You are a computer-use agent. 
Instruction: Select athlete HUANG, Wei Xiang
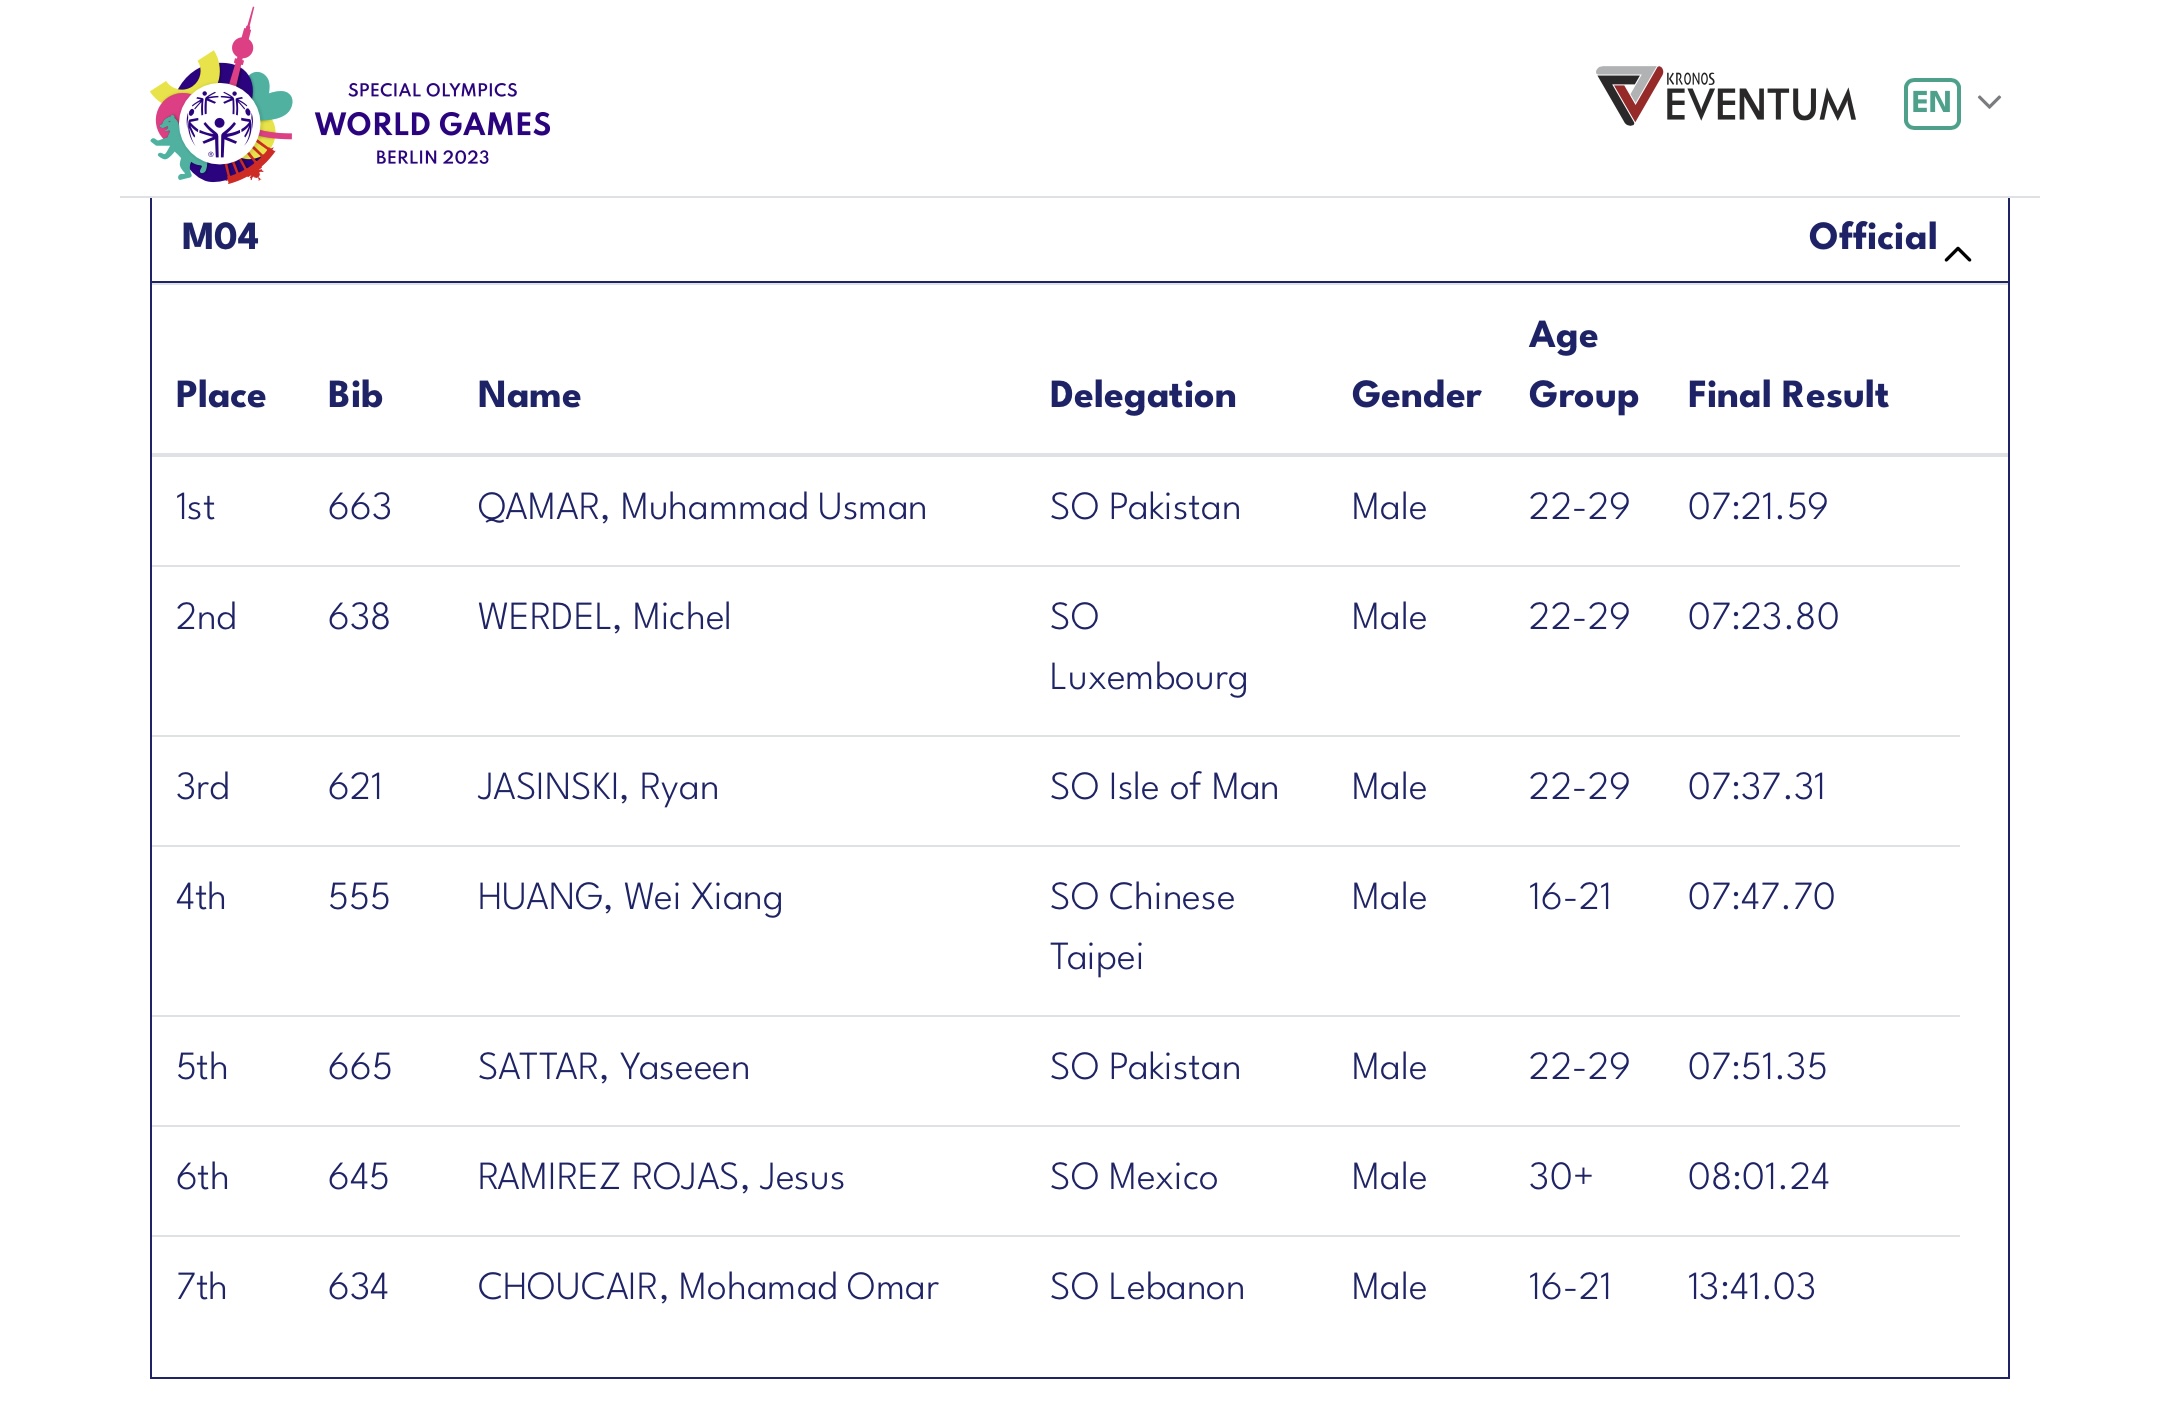[x=630, y=897]
